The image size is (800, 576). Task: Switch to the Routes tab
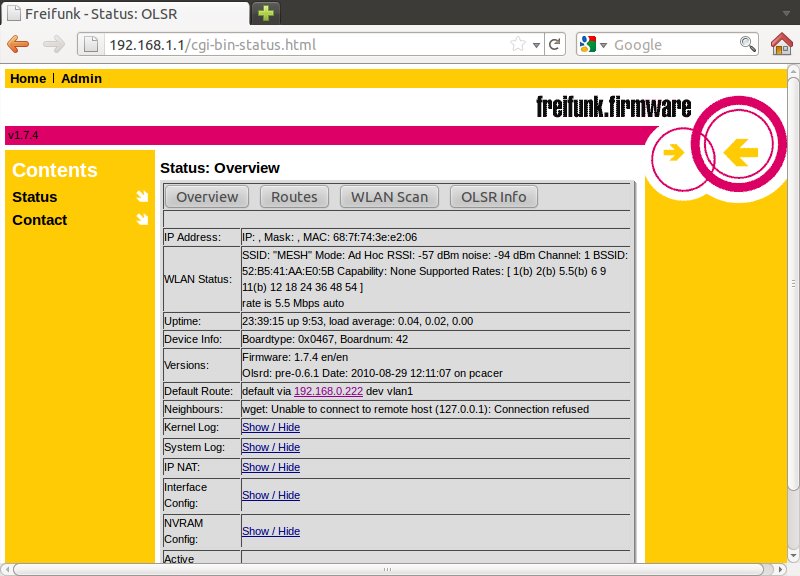point(294,197)
